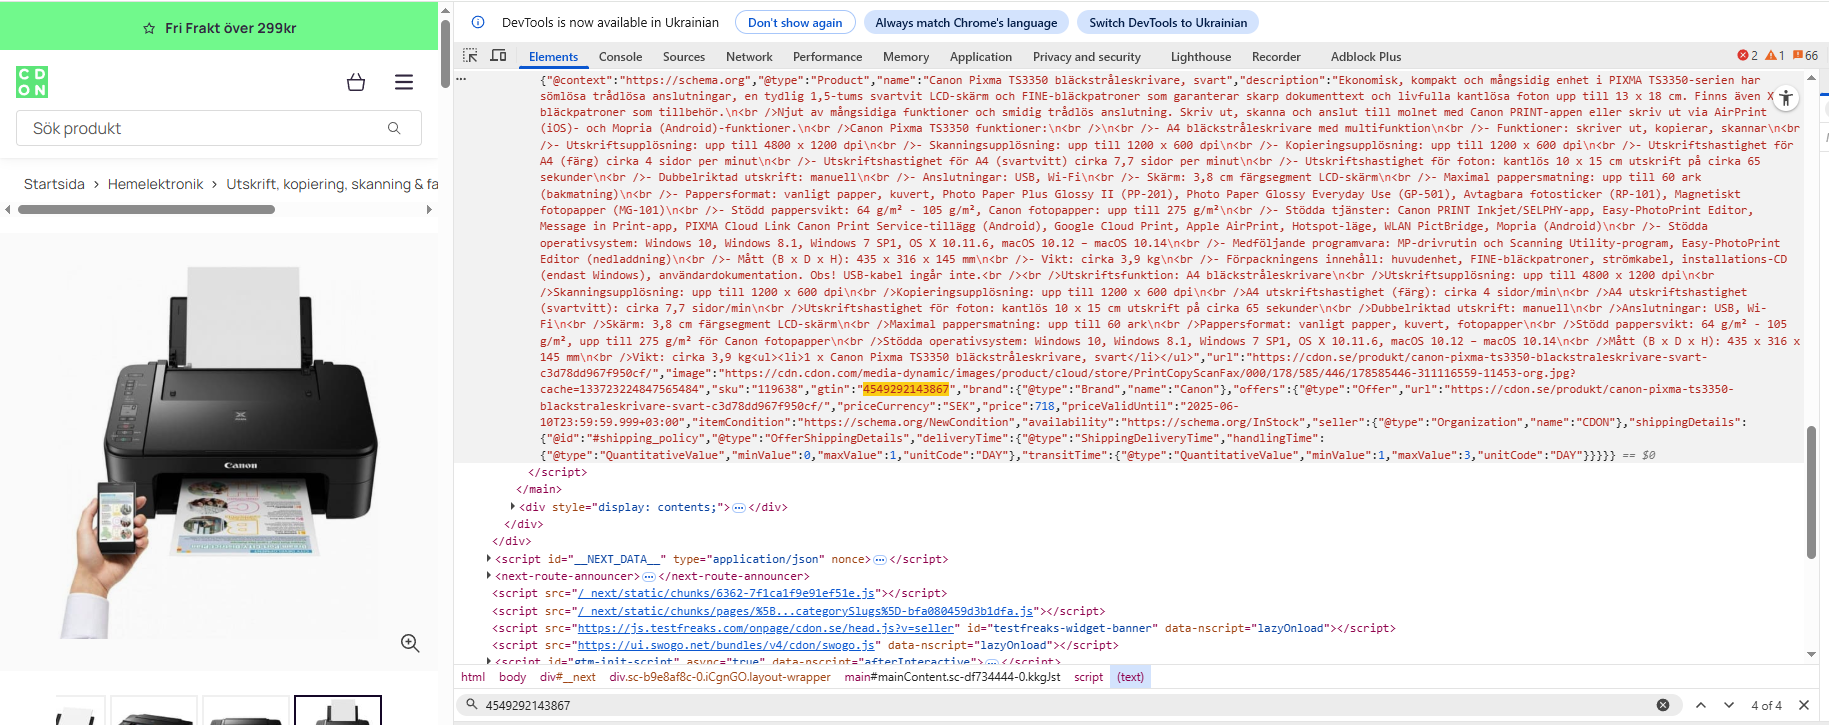This screenshot has width=1829, height=725.
Task: Open the Adblock Plus tab
Action: [1366, 57]
